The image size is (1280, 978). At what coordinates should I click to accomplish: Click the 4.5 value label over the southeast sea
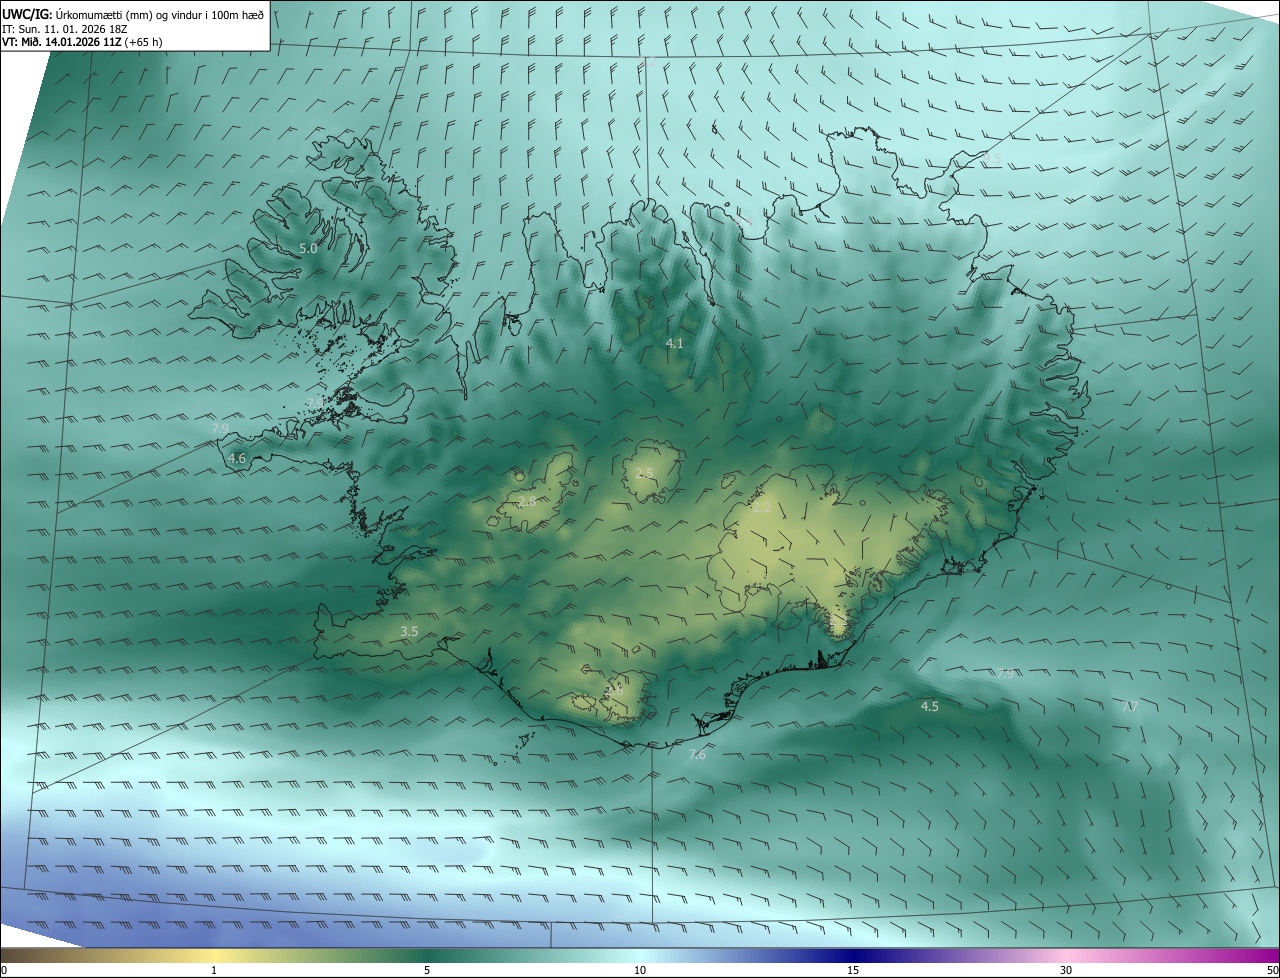(x=930, y=706)
